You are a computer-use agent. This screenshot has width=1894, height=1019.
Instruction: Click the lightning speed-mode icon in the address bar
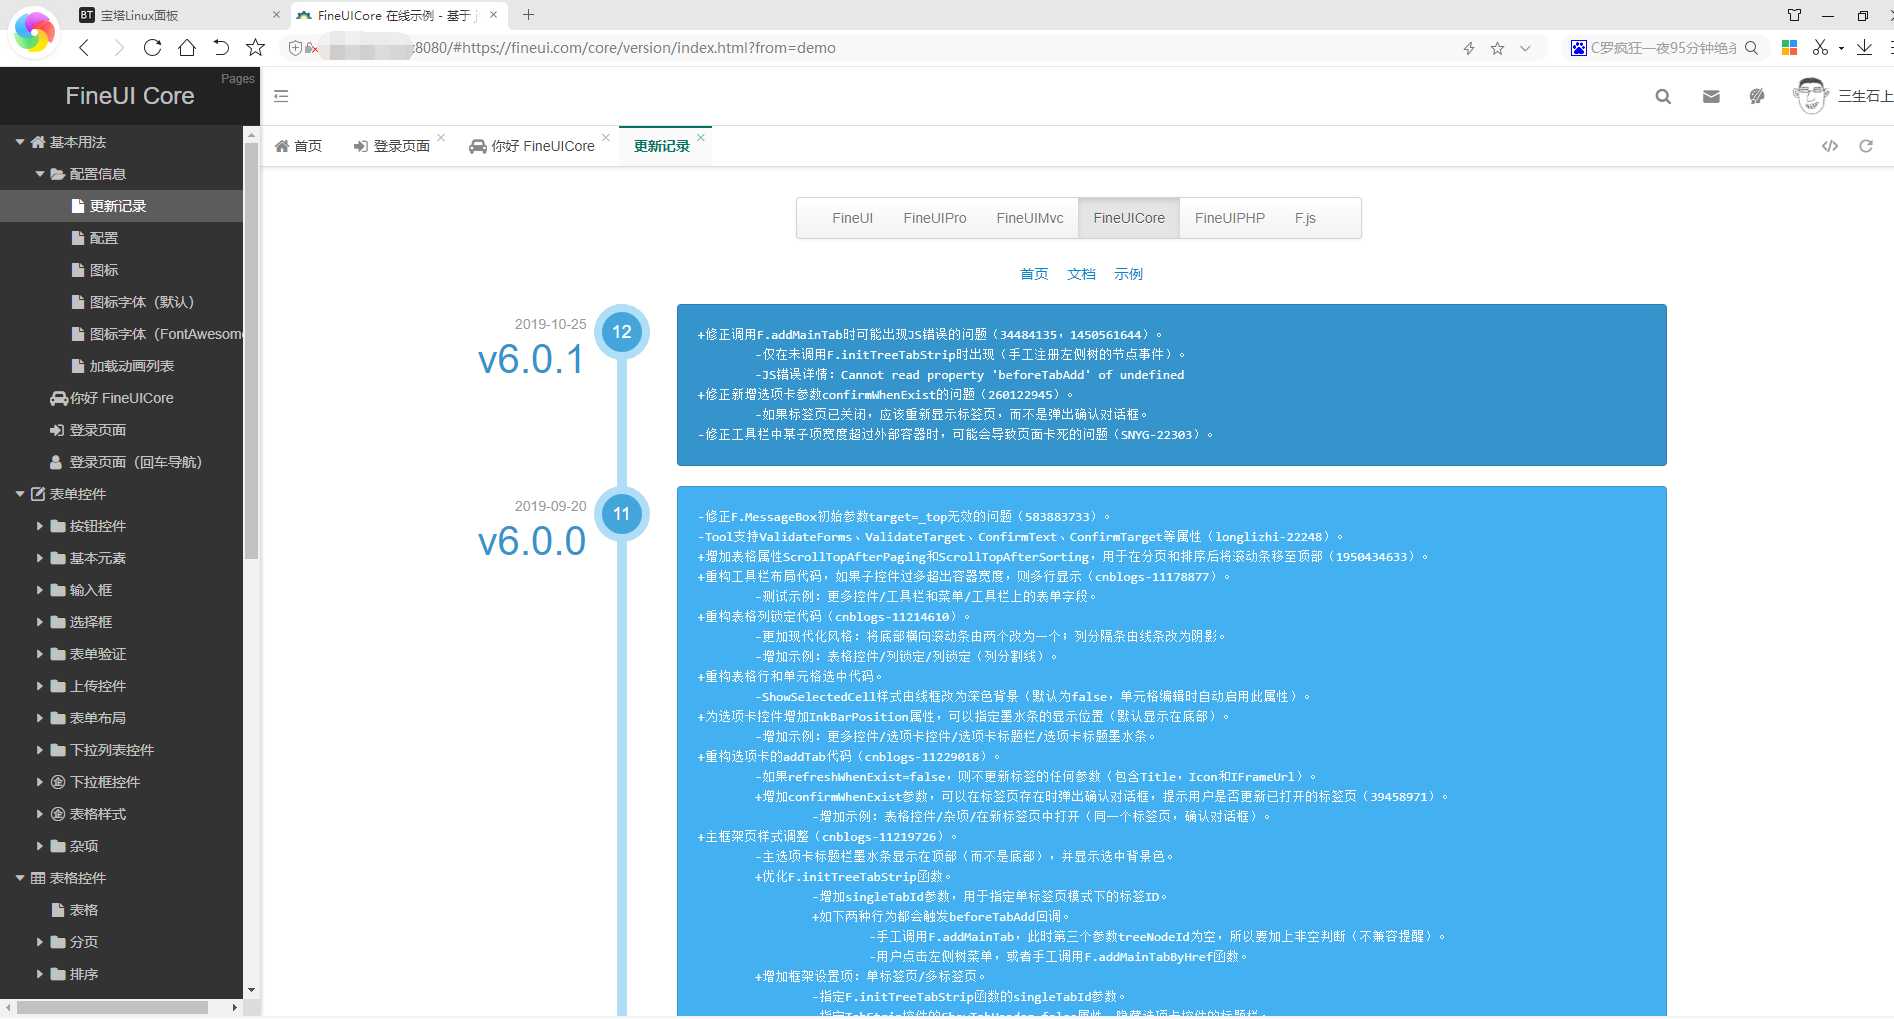[x=1469, y=48]
